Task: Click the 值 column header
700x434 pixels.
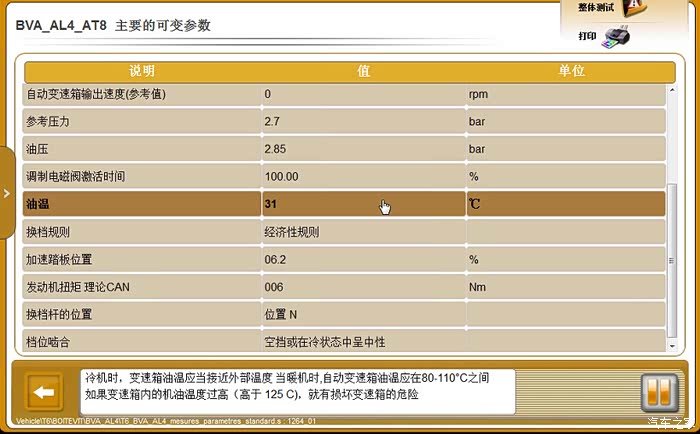Action: (x=363, y=72)
